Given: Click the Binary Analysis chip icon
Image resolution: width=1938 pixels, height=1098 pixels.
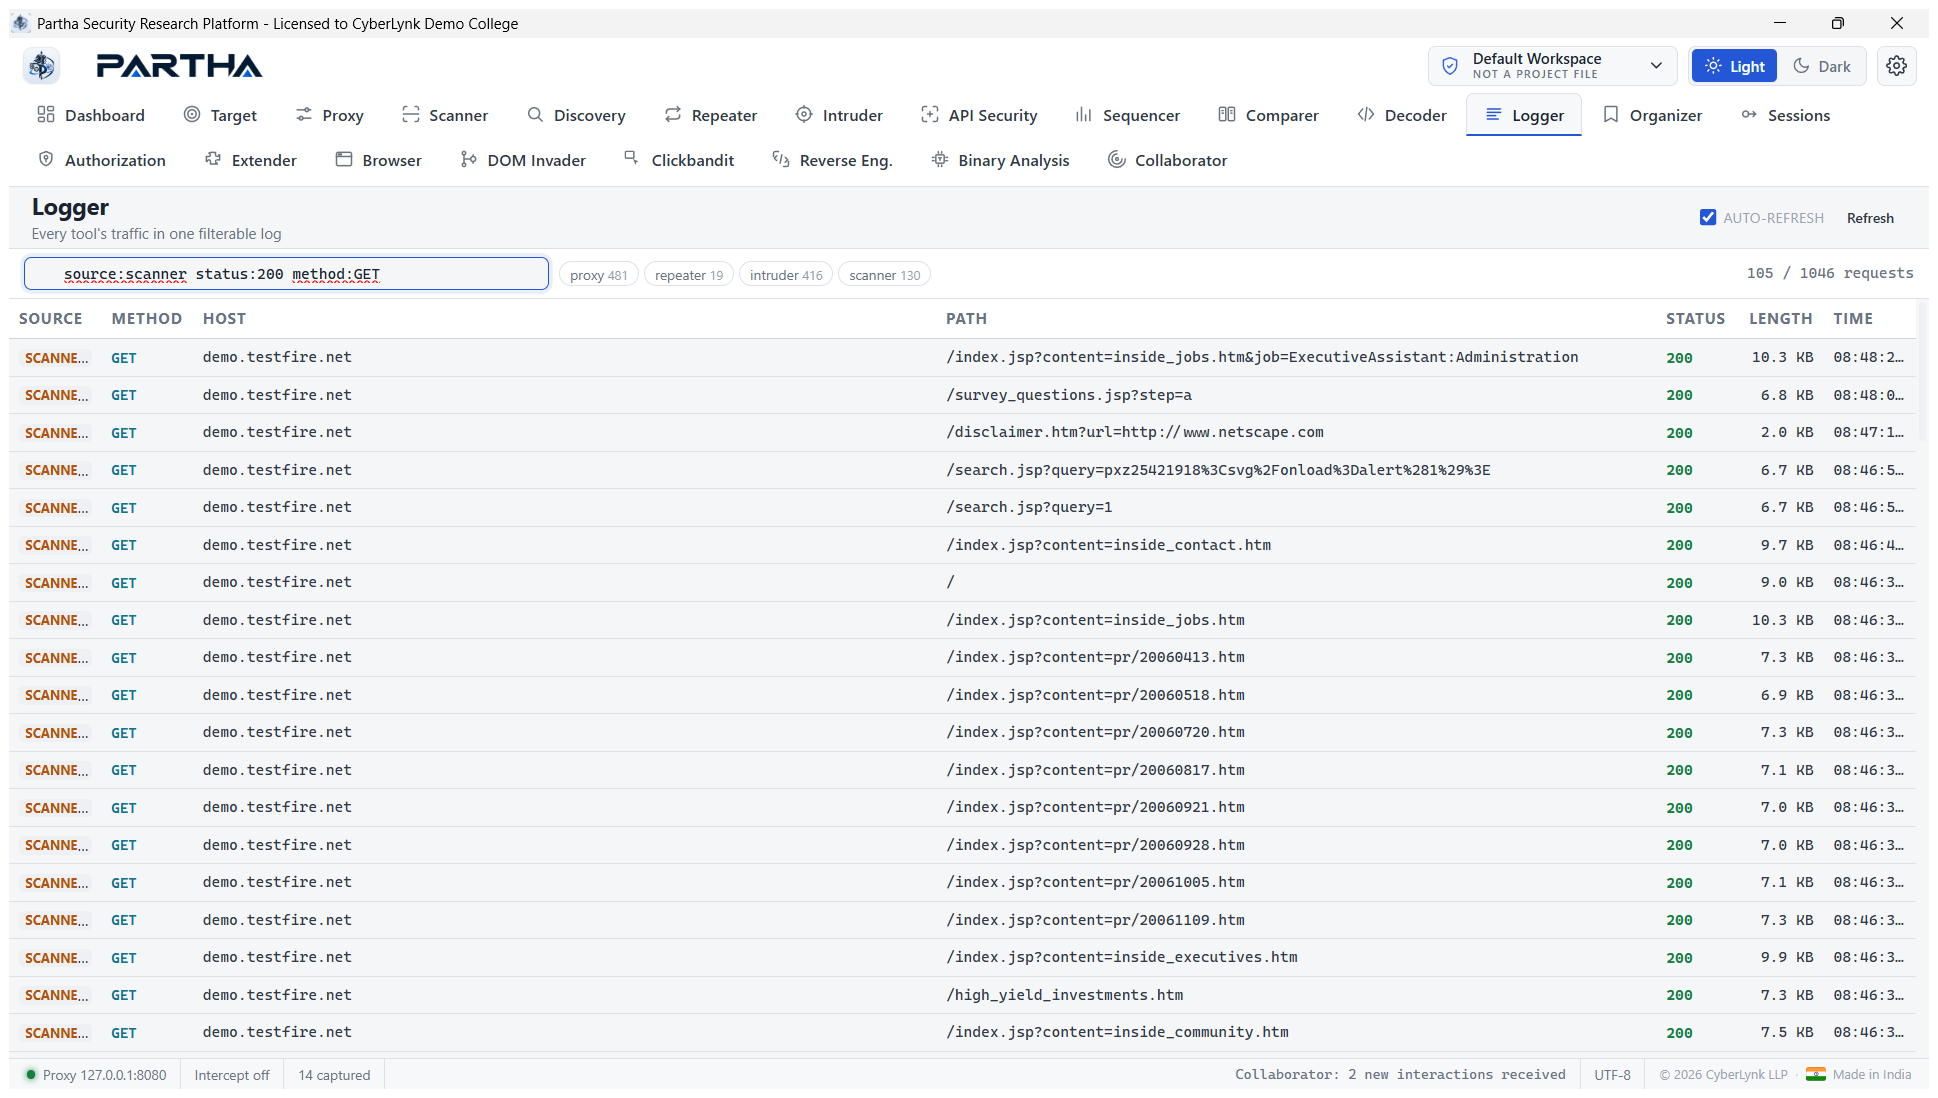Looking at the screenshot, I should click(x=940, y=160).
